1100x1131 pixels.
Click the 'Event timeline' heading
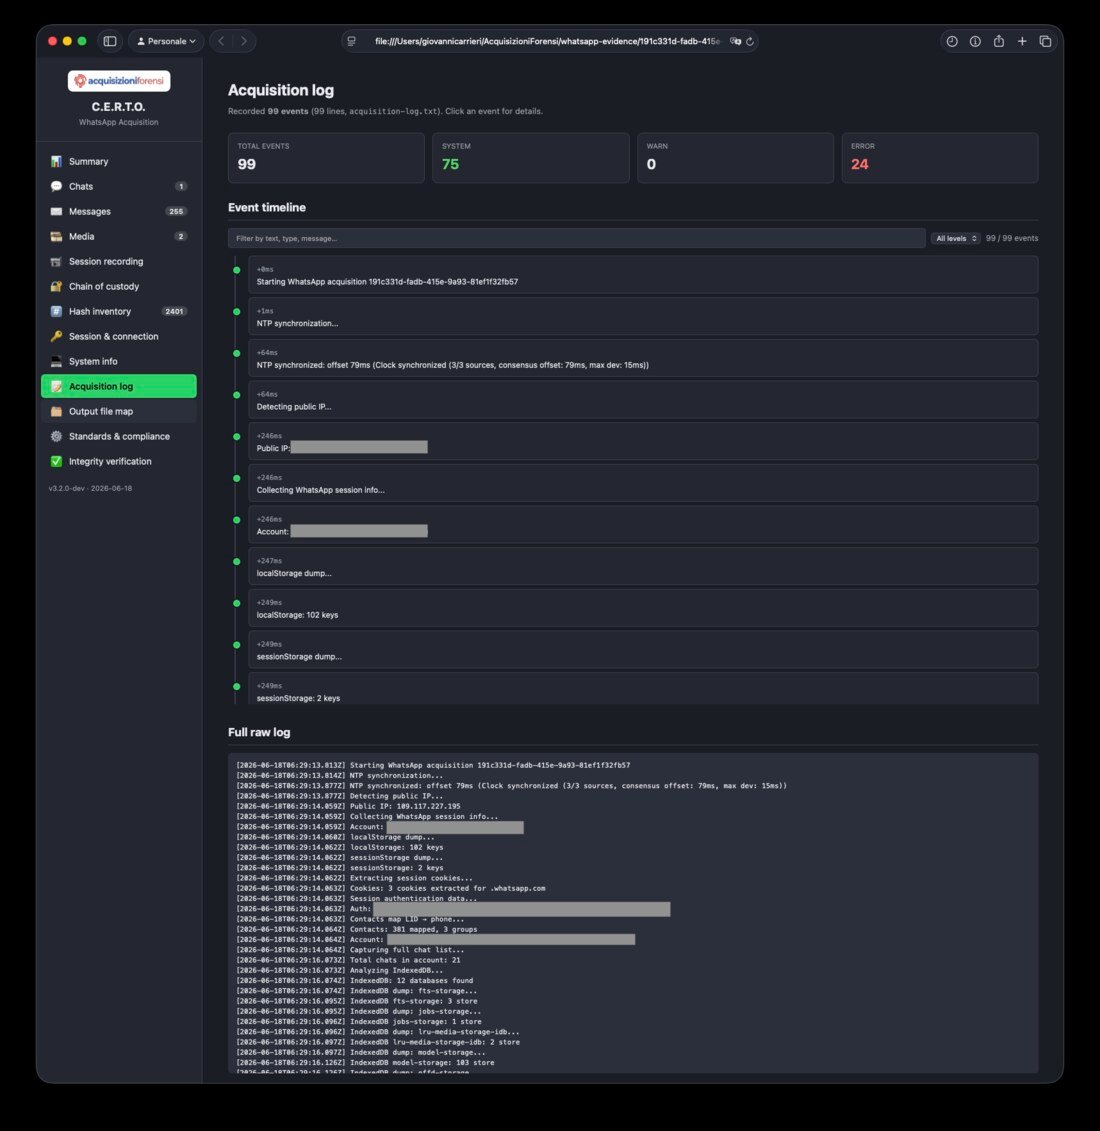[x=267, y=208]
